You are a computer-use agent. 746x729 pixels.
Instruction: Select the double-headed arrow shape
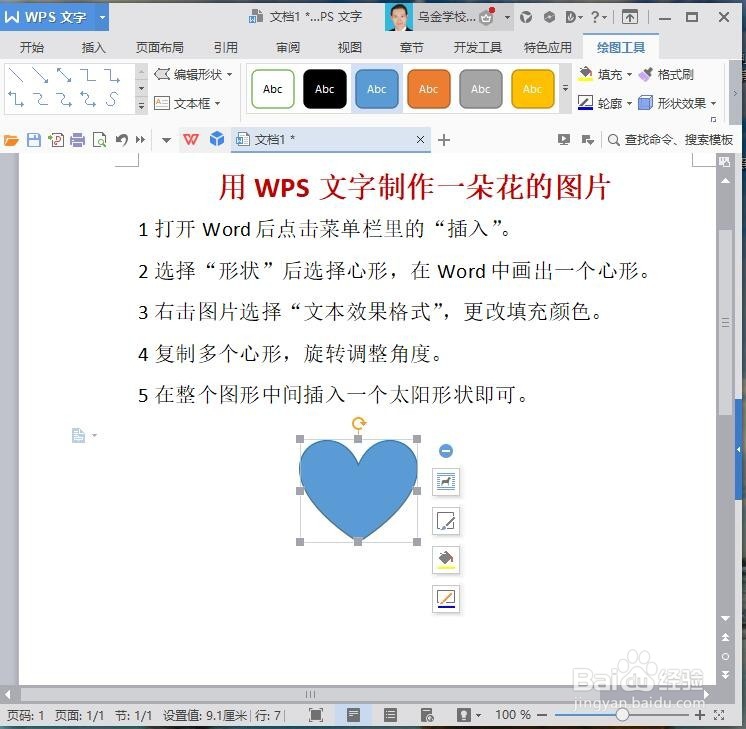64,75
